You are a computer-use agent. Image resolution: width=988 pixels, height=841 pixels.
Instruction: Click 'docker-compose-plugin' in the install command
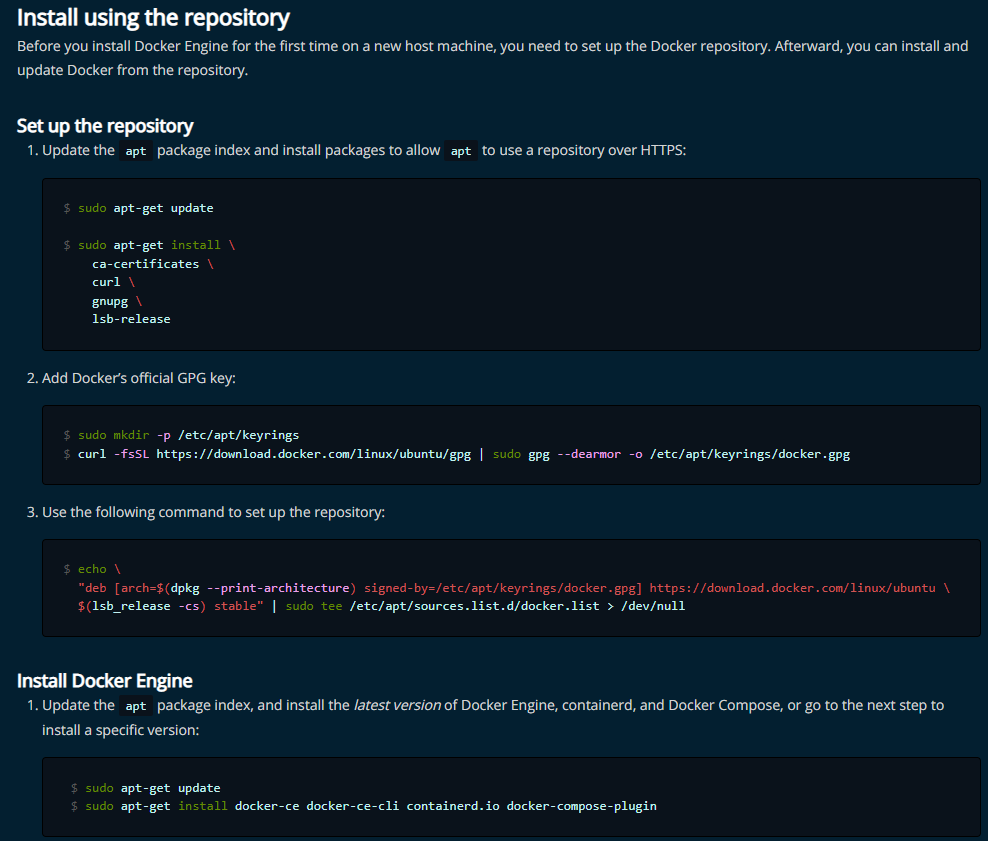click(x=582, y=806)
